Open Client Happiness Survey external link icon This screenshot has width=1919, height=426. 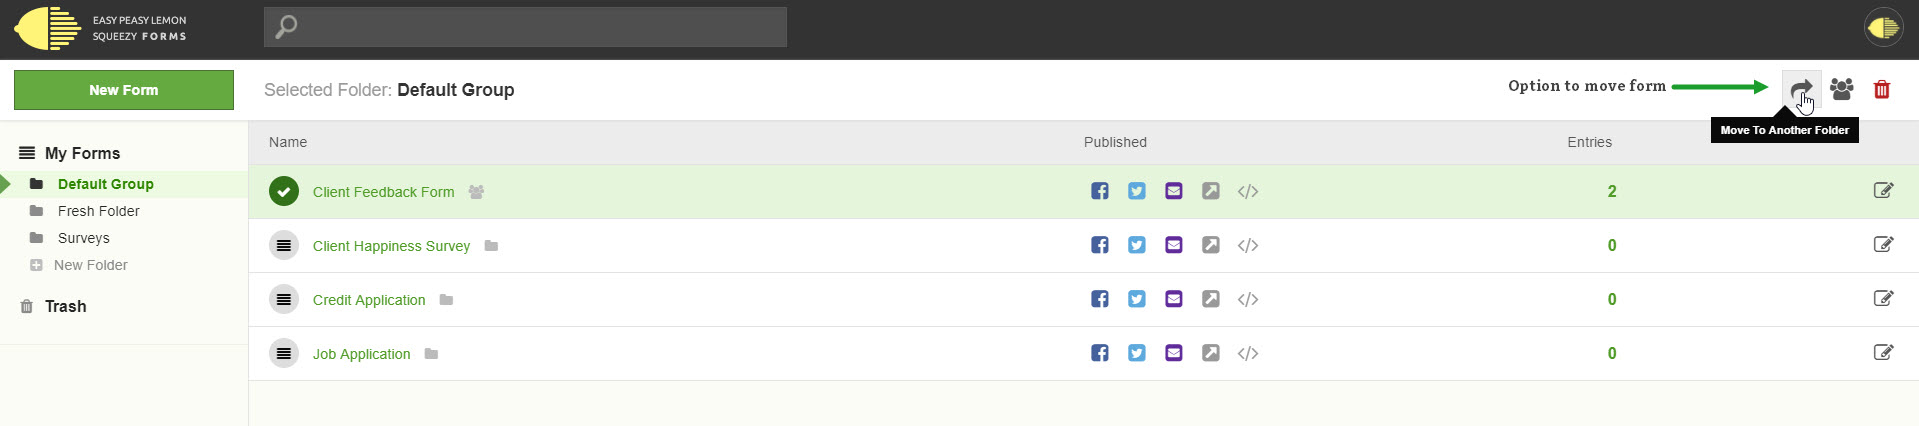click(x=1210, y=245)
